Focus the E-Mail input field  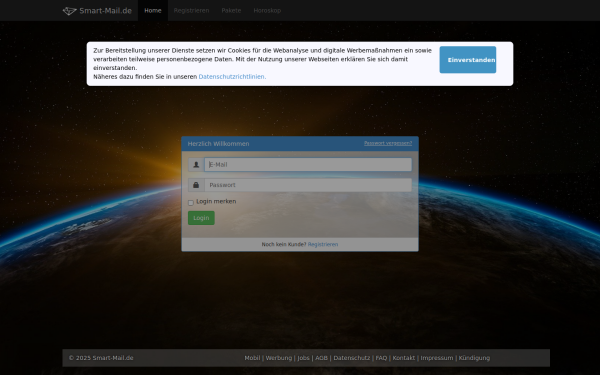308,165
